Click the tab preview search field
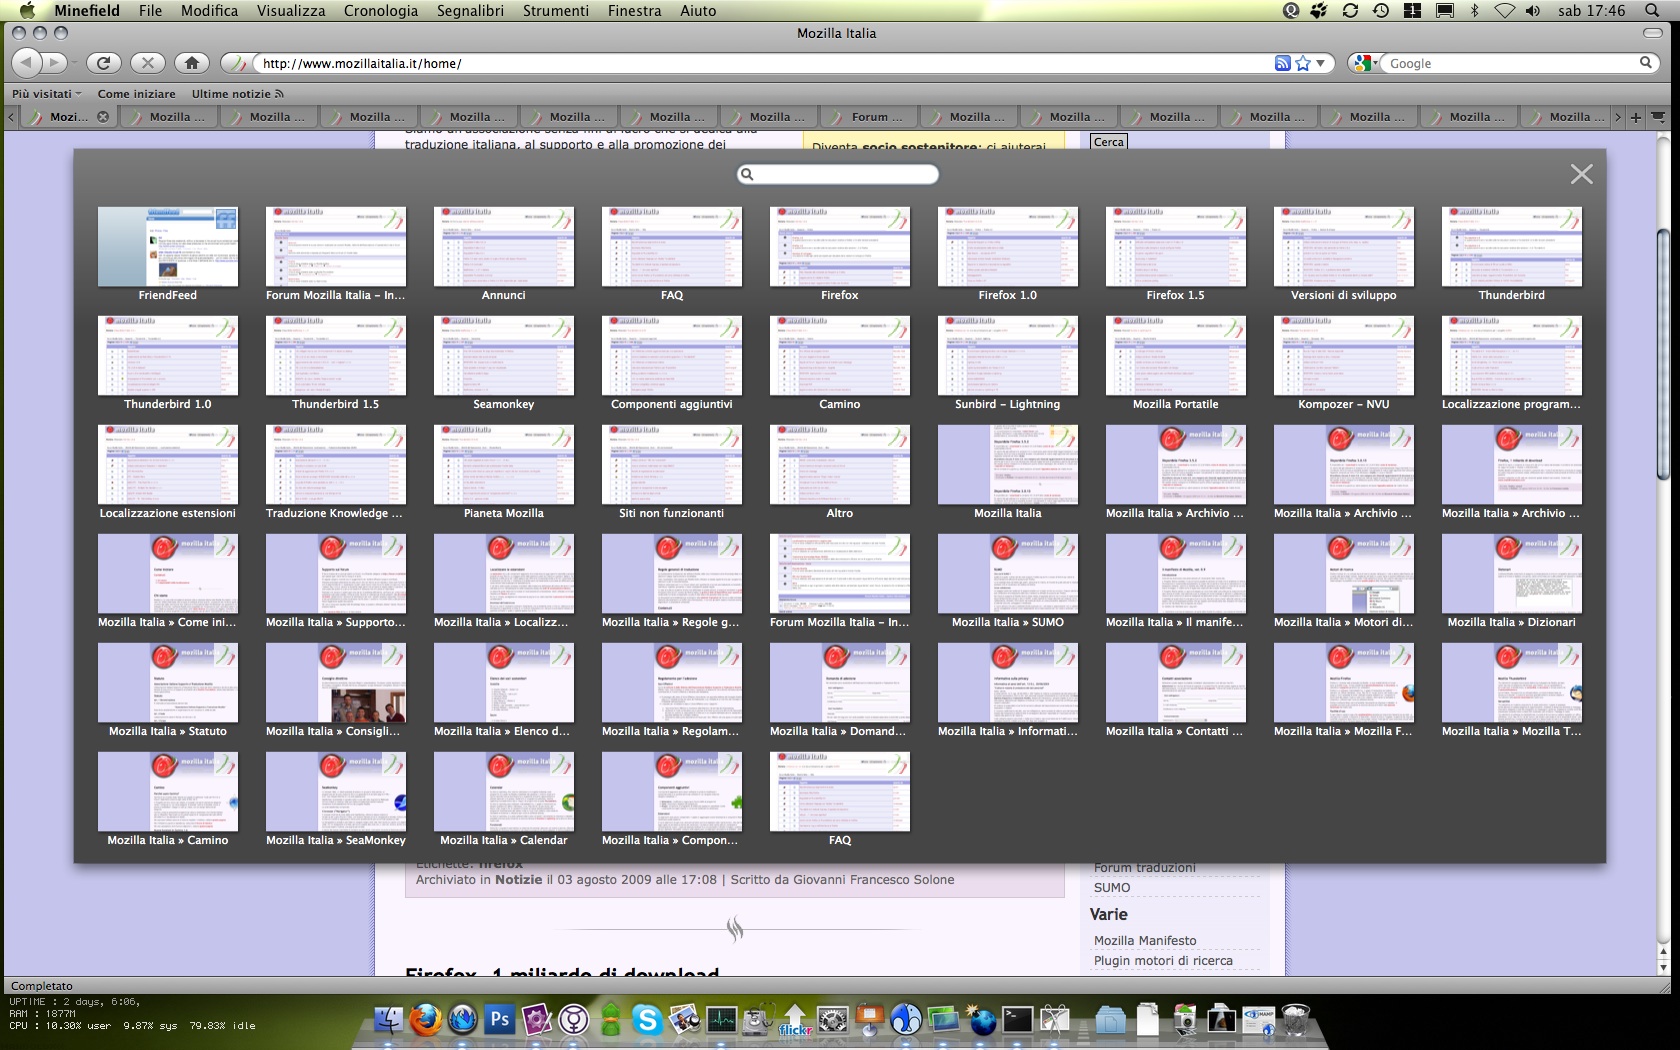This screenshot has height=1050, width=1680. 838,174
